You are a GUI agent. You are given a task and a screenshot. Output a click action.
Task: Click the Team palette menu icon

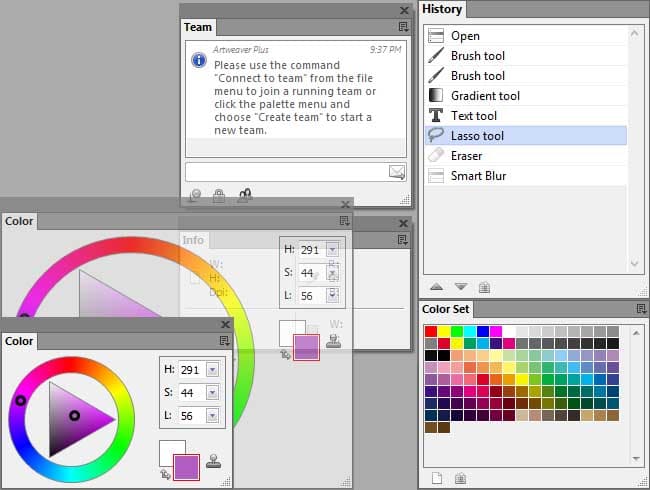pyautogui.click(x=403, y=28)
